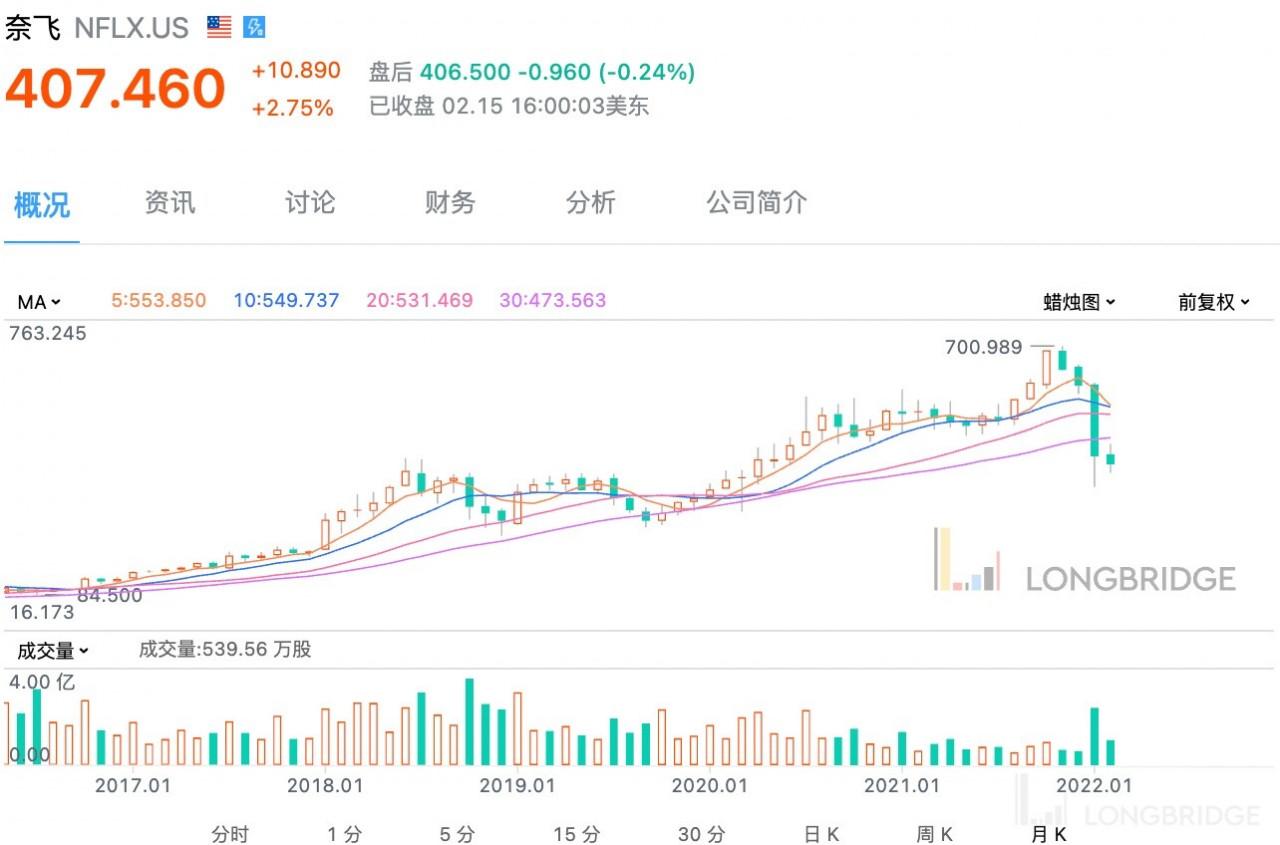Viewport: 1280px width, 845px height.
Task: Click the tallest green volume bar in 2022
Action: [x=1095, y=736]
